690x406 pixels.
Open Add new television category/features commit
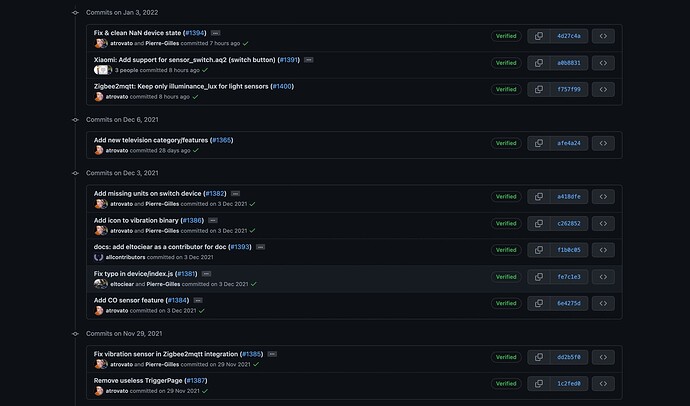point(151,140)
